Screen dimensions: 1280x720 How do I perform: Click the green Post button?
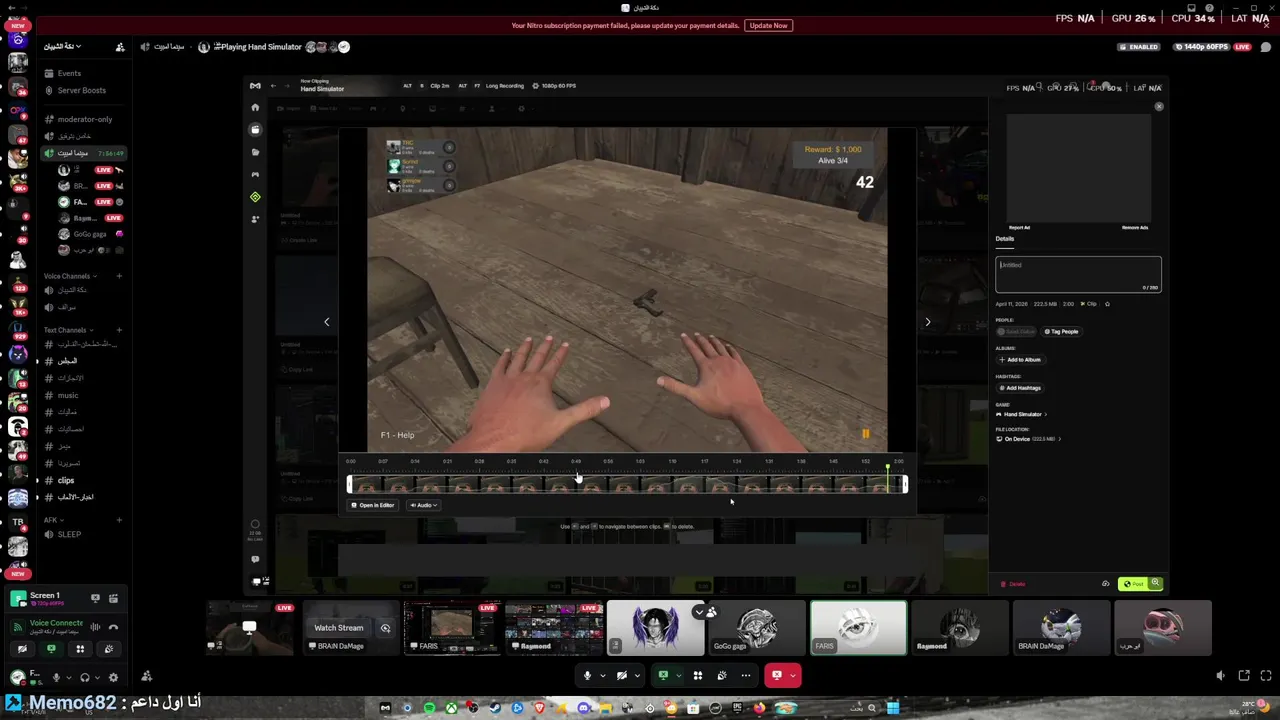[1133, 584]
